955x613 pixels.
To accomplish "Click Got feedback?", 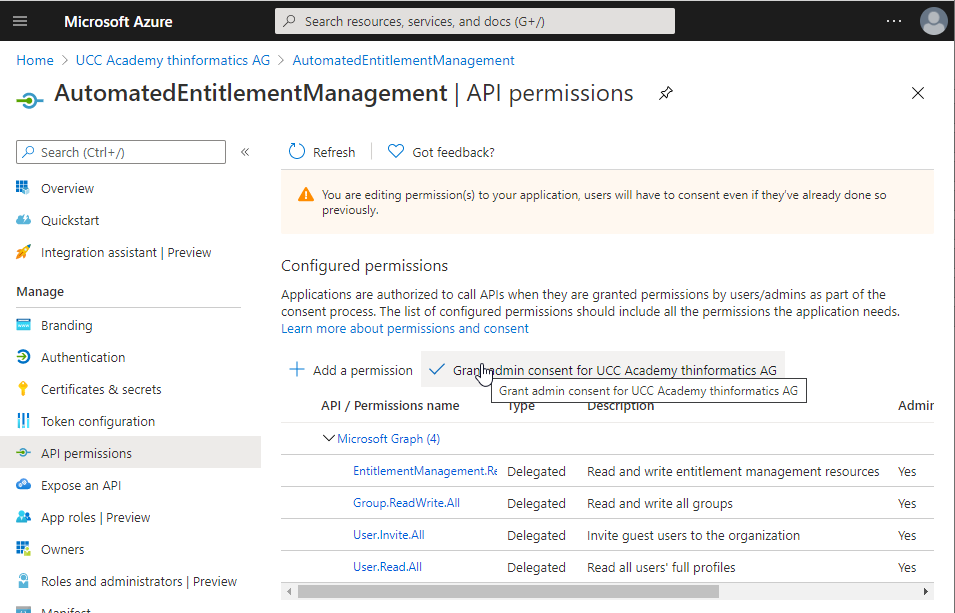I will click(453, 152).
